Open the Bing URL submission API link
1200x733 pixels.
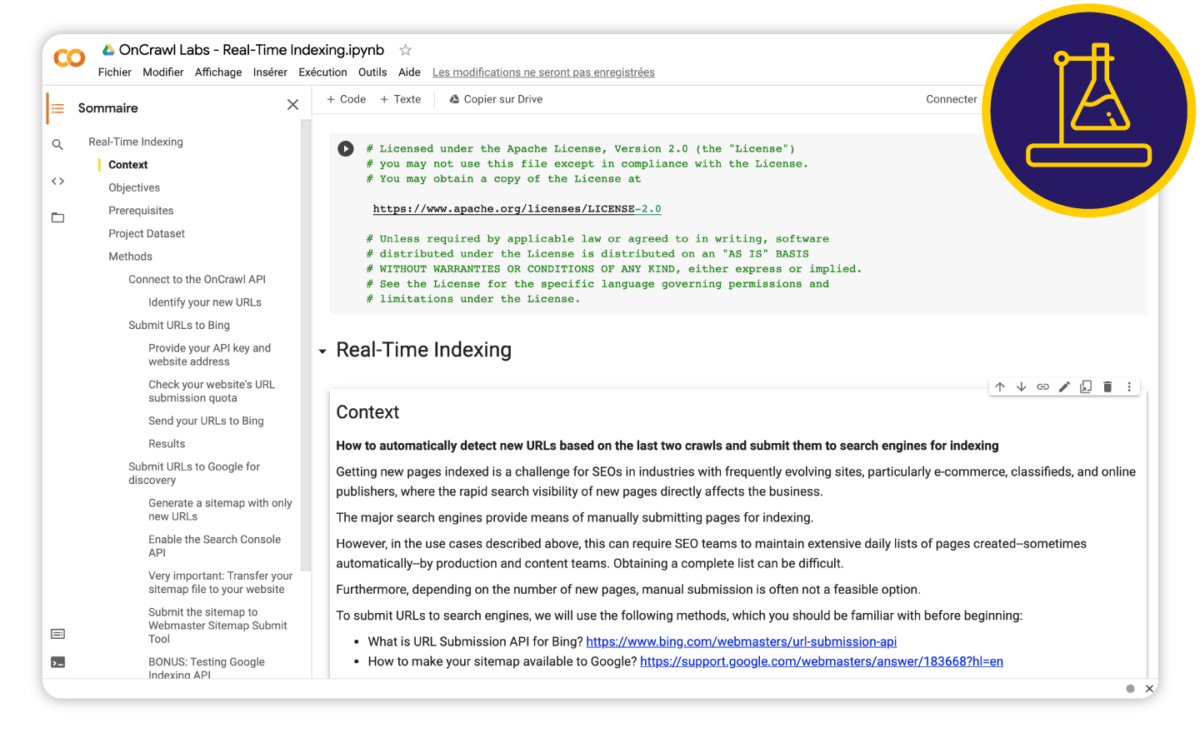[x=741, y=641]
